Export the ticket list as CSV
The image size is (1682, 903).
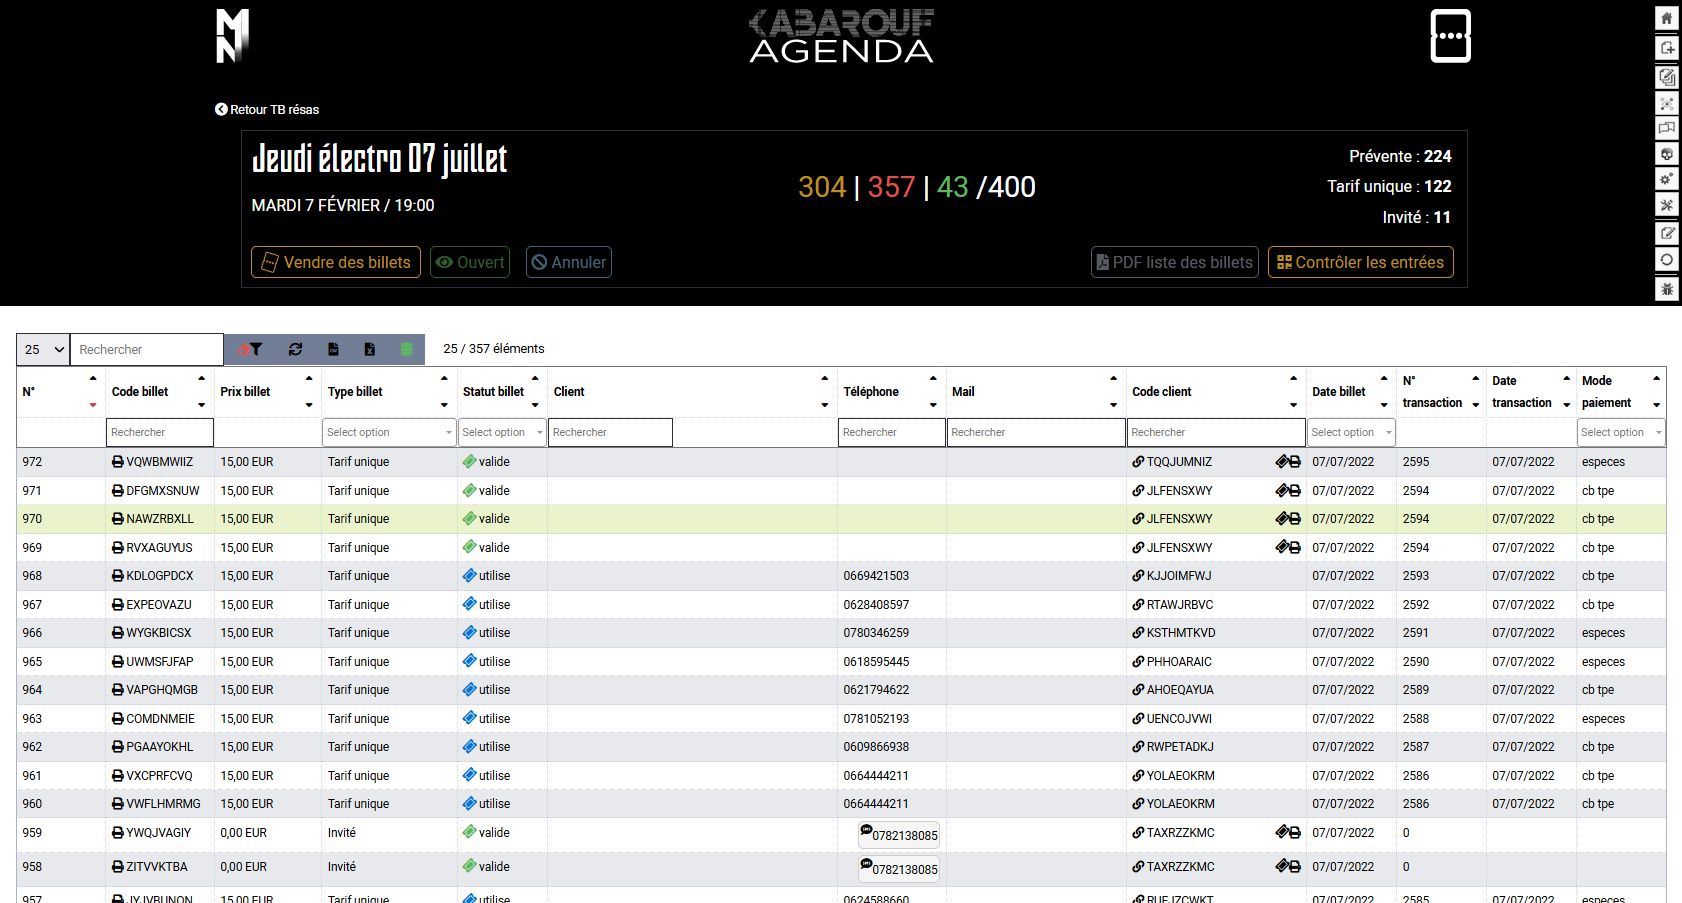point(333,349)
